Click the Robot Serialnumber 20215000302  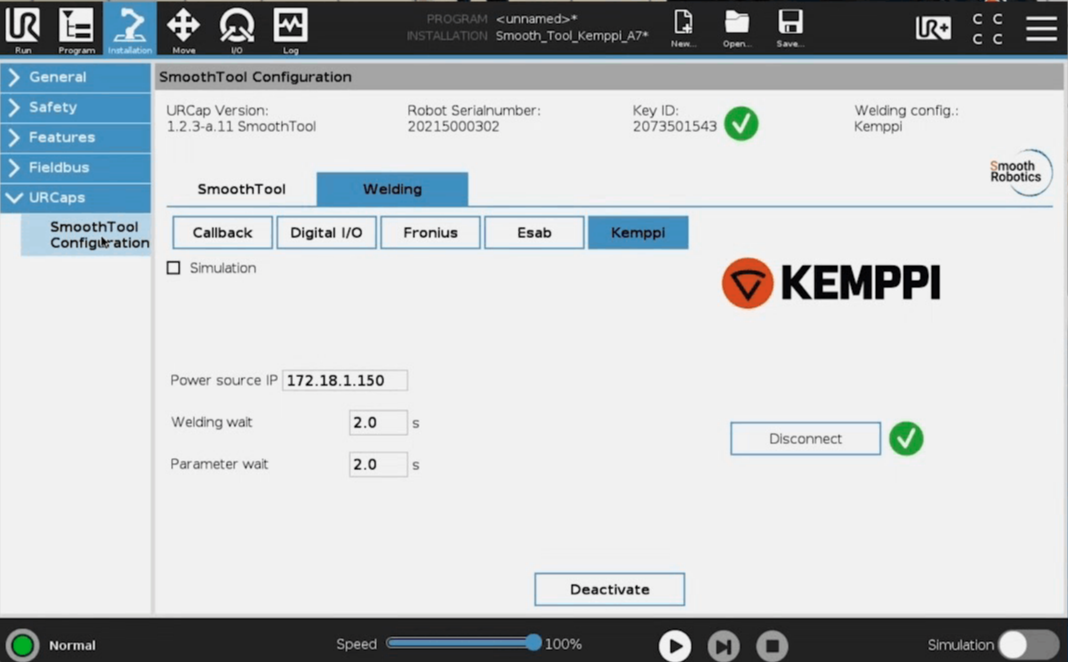point(453,126)
